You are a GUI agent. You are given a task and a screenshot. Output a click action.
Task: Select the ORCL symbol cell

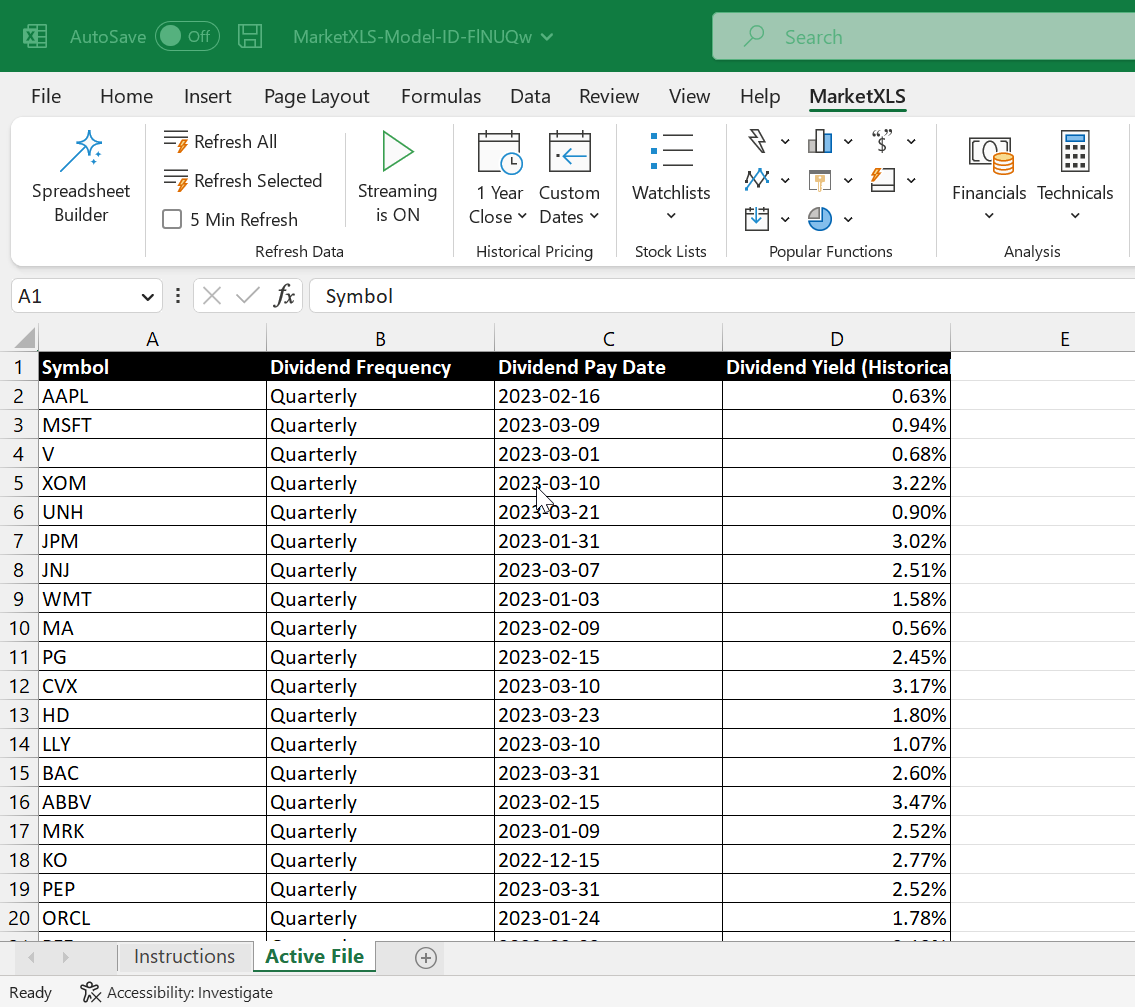(x=152, y=918)
